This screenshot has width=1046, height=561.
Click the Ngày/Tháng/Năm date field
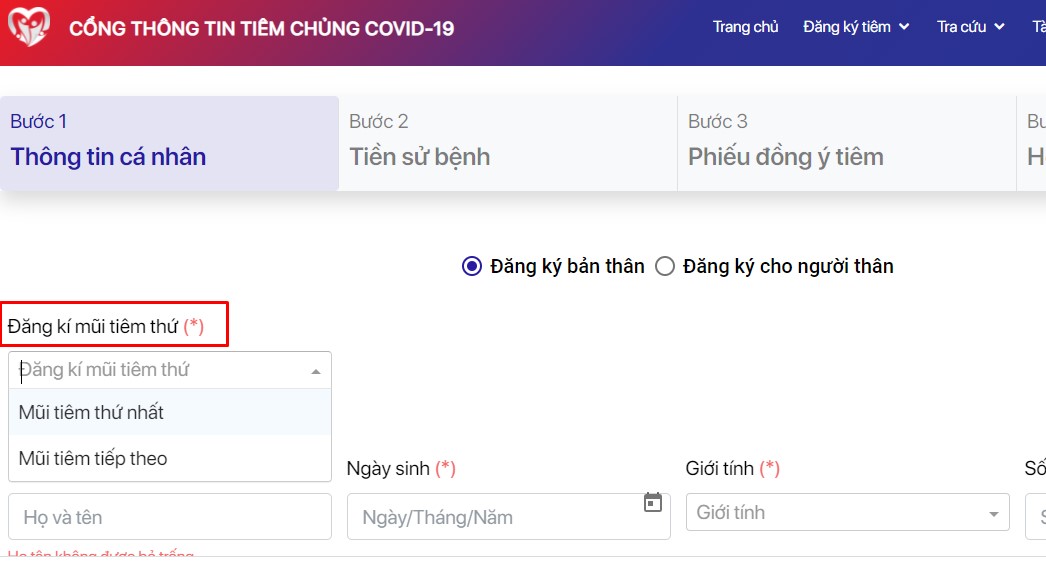pos(495,517)
